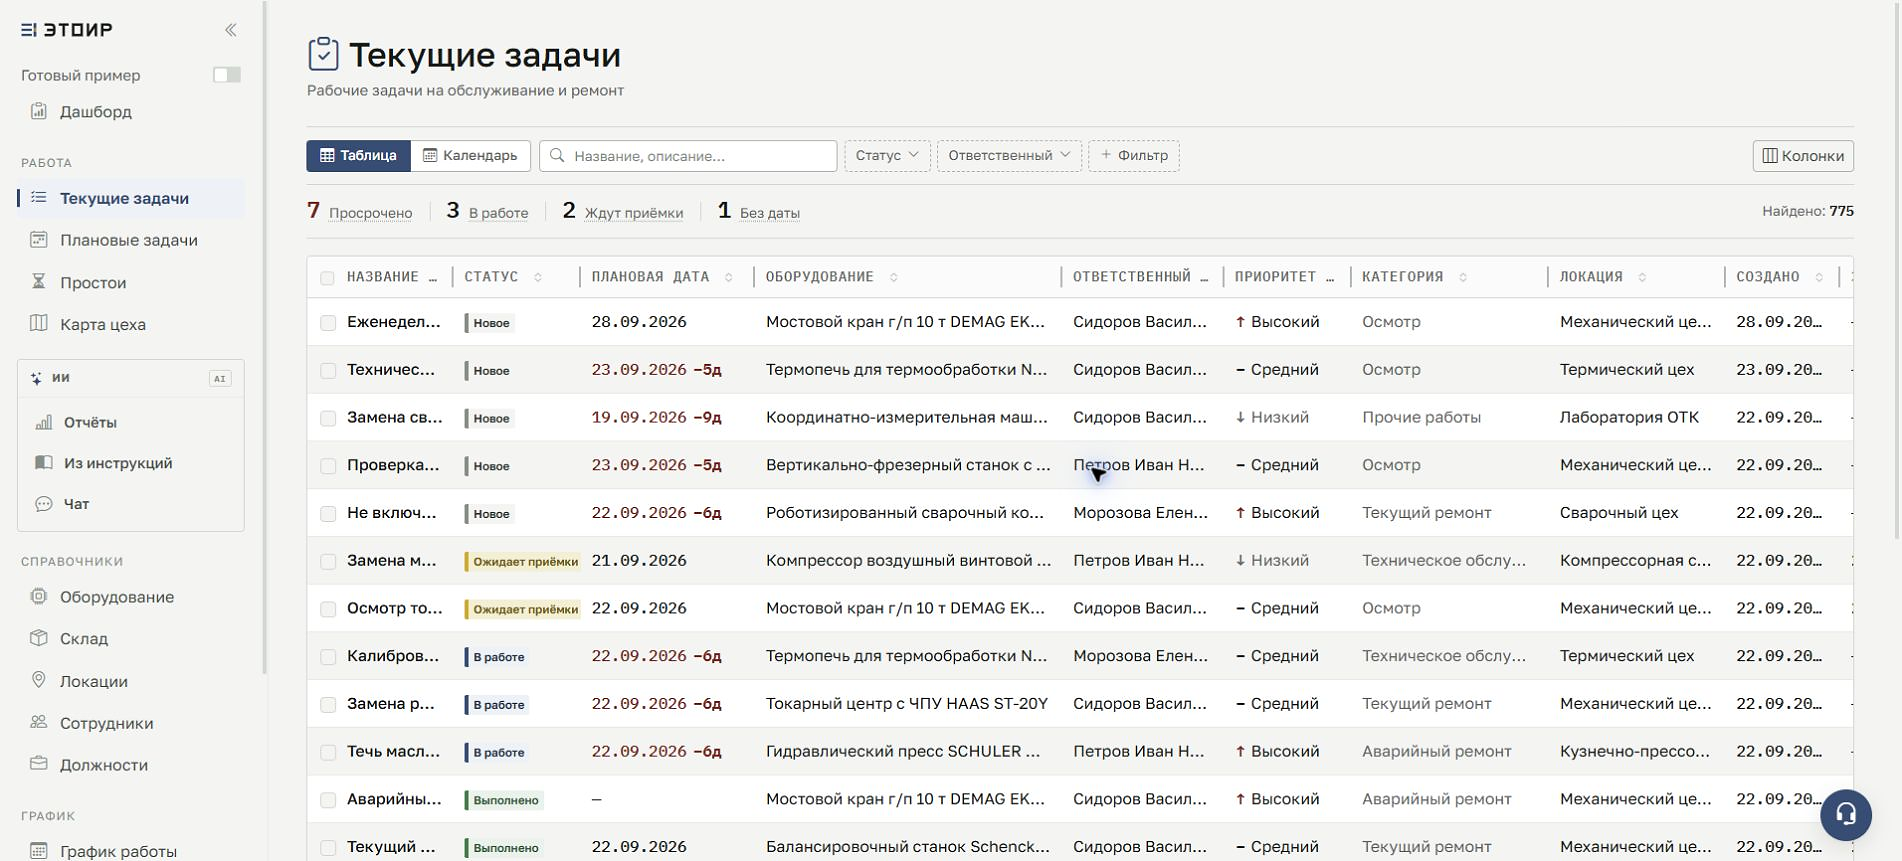Viewport: 1902px width, 861px height.
Task: Click the Локации pin icon
Action: pyautogui.click(x=38, y=680)
